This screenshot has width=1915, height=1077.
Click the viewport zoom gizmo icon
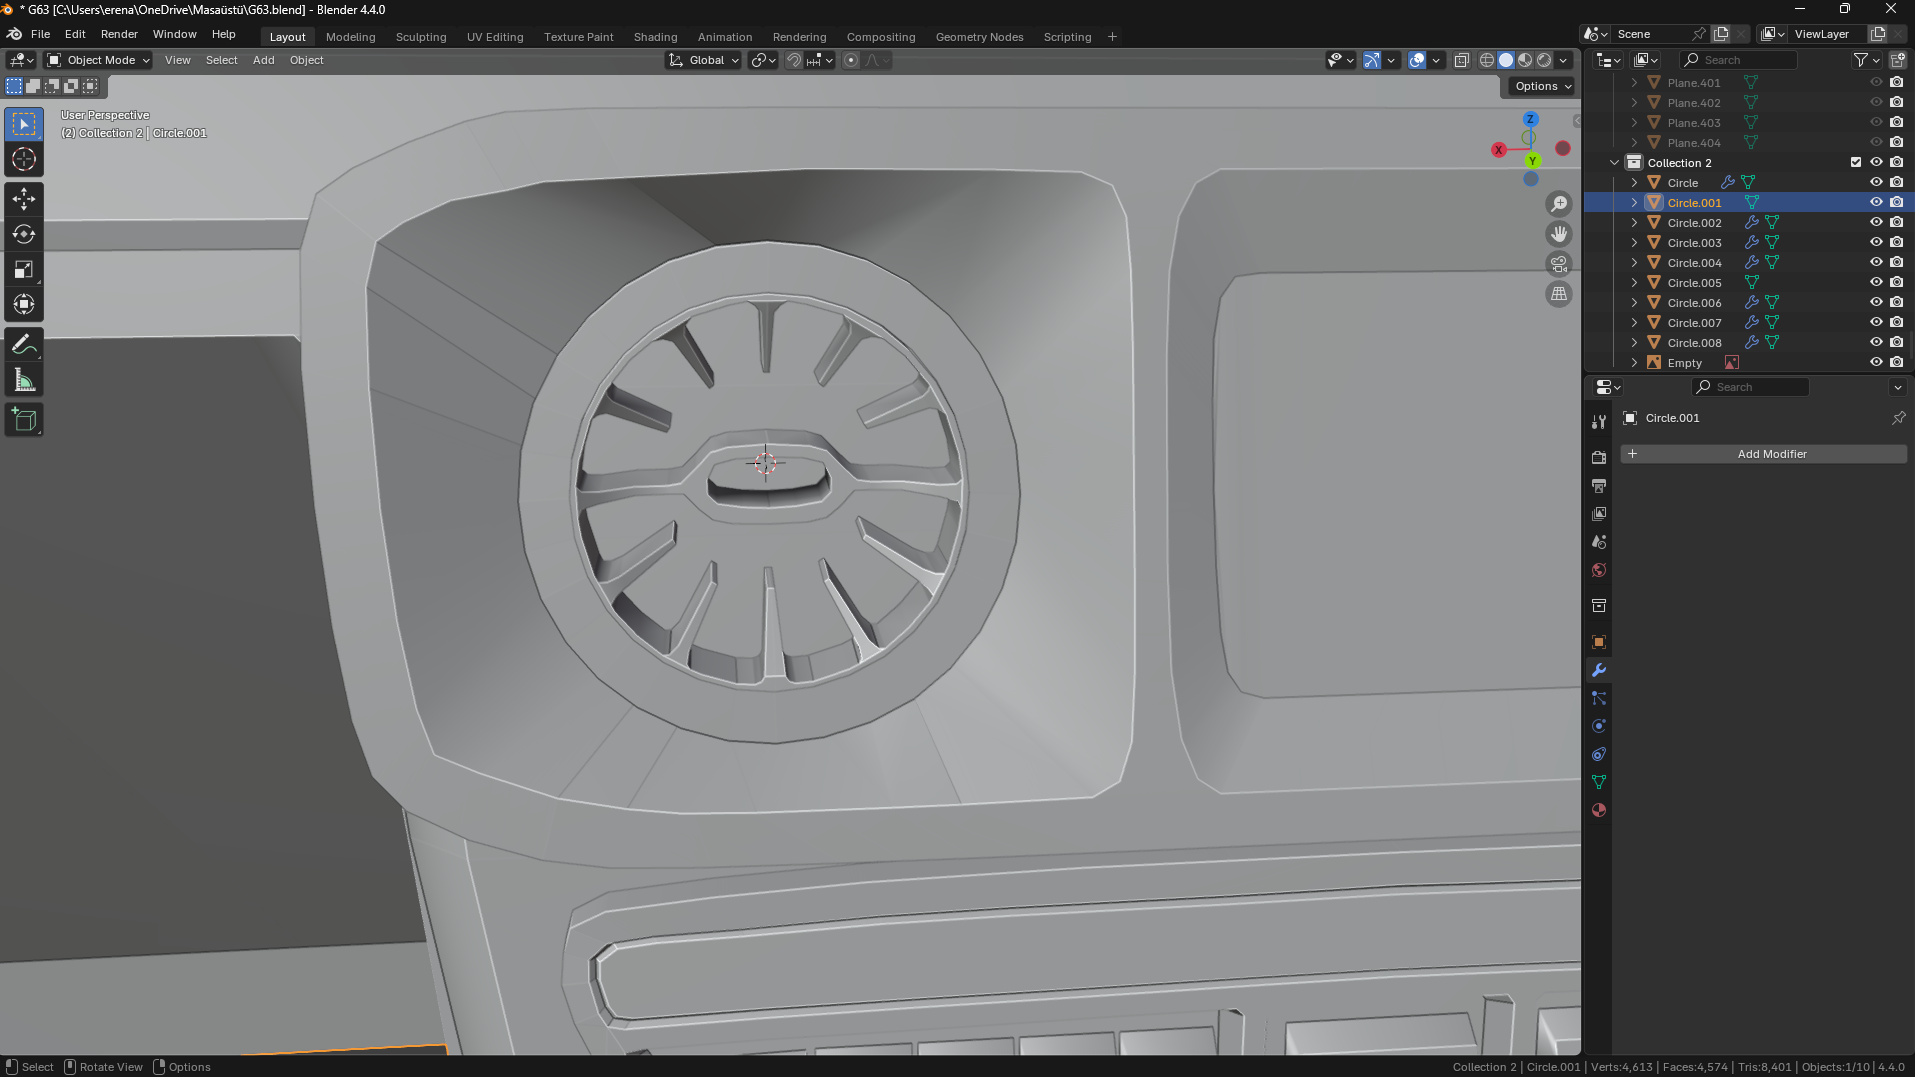pyautogui.click(x=1559, y=204)
